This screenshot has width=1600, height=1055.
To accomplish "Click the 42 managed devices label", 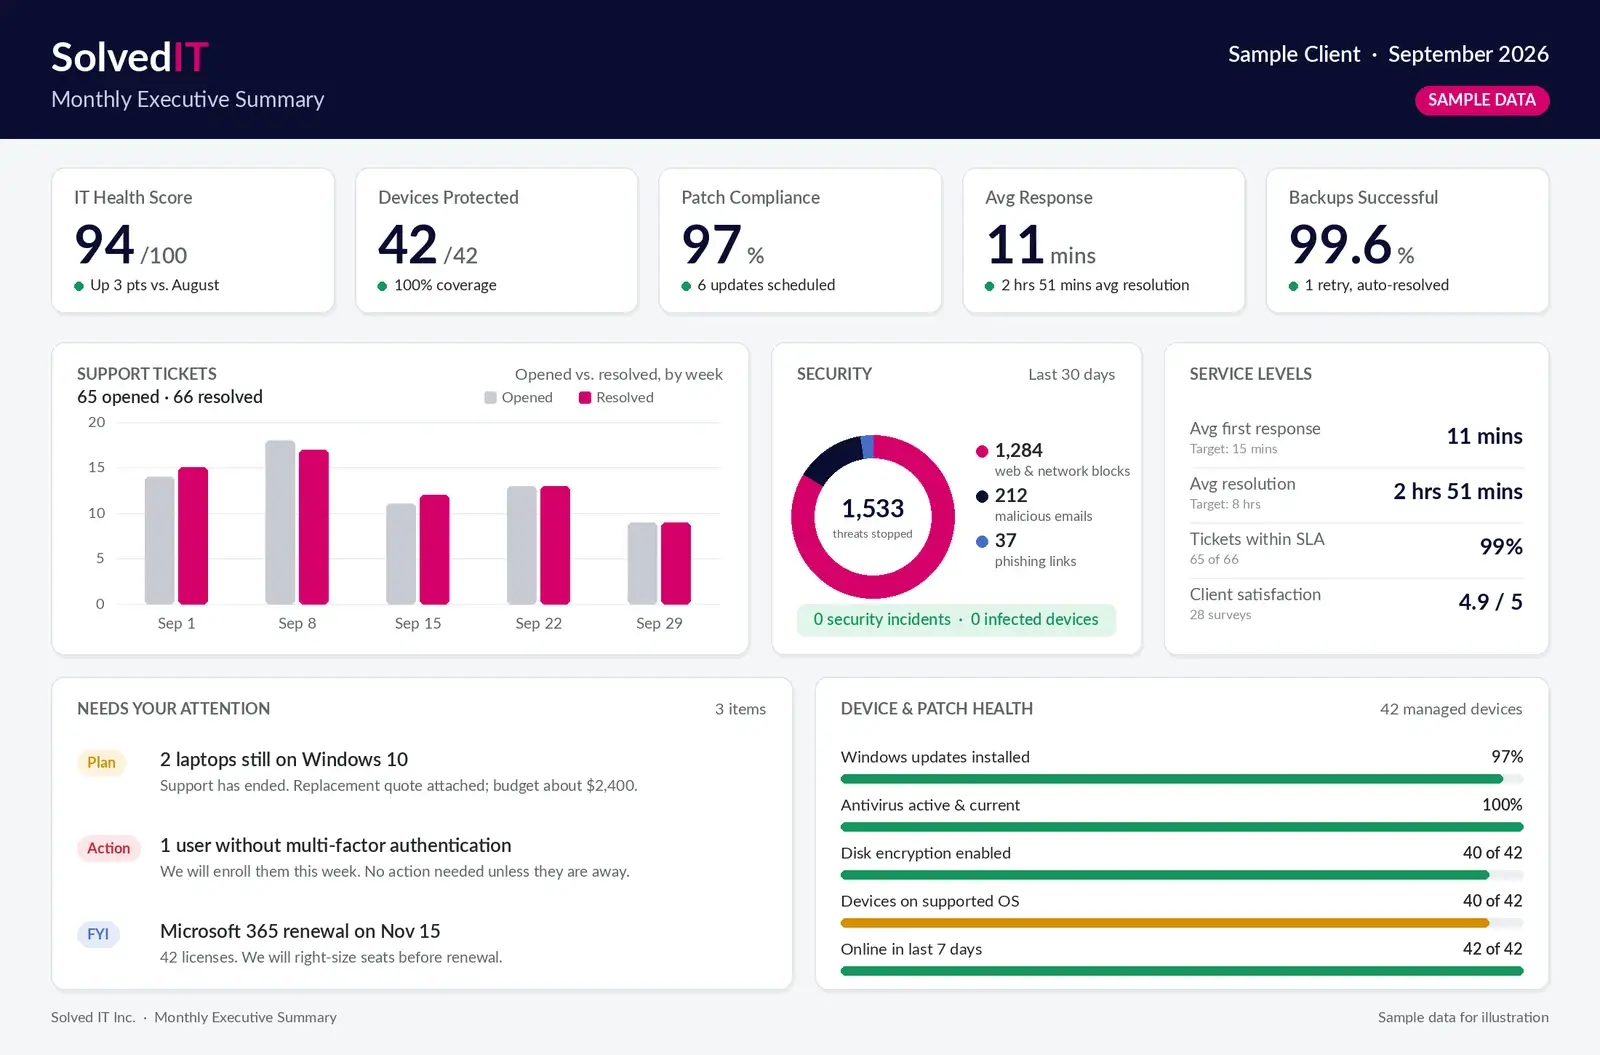I will point(1451,709).
